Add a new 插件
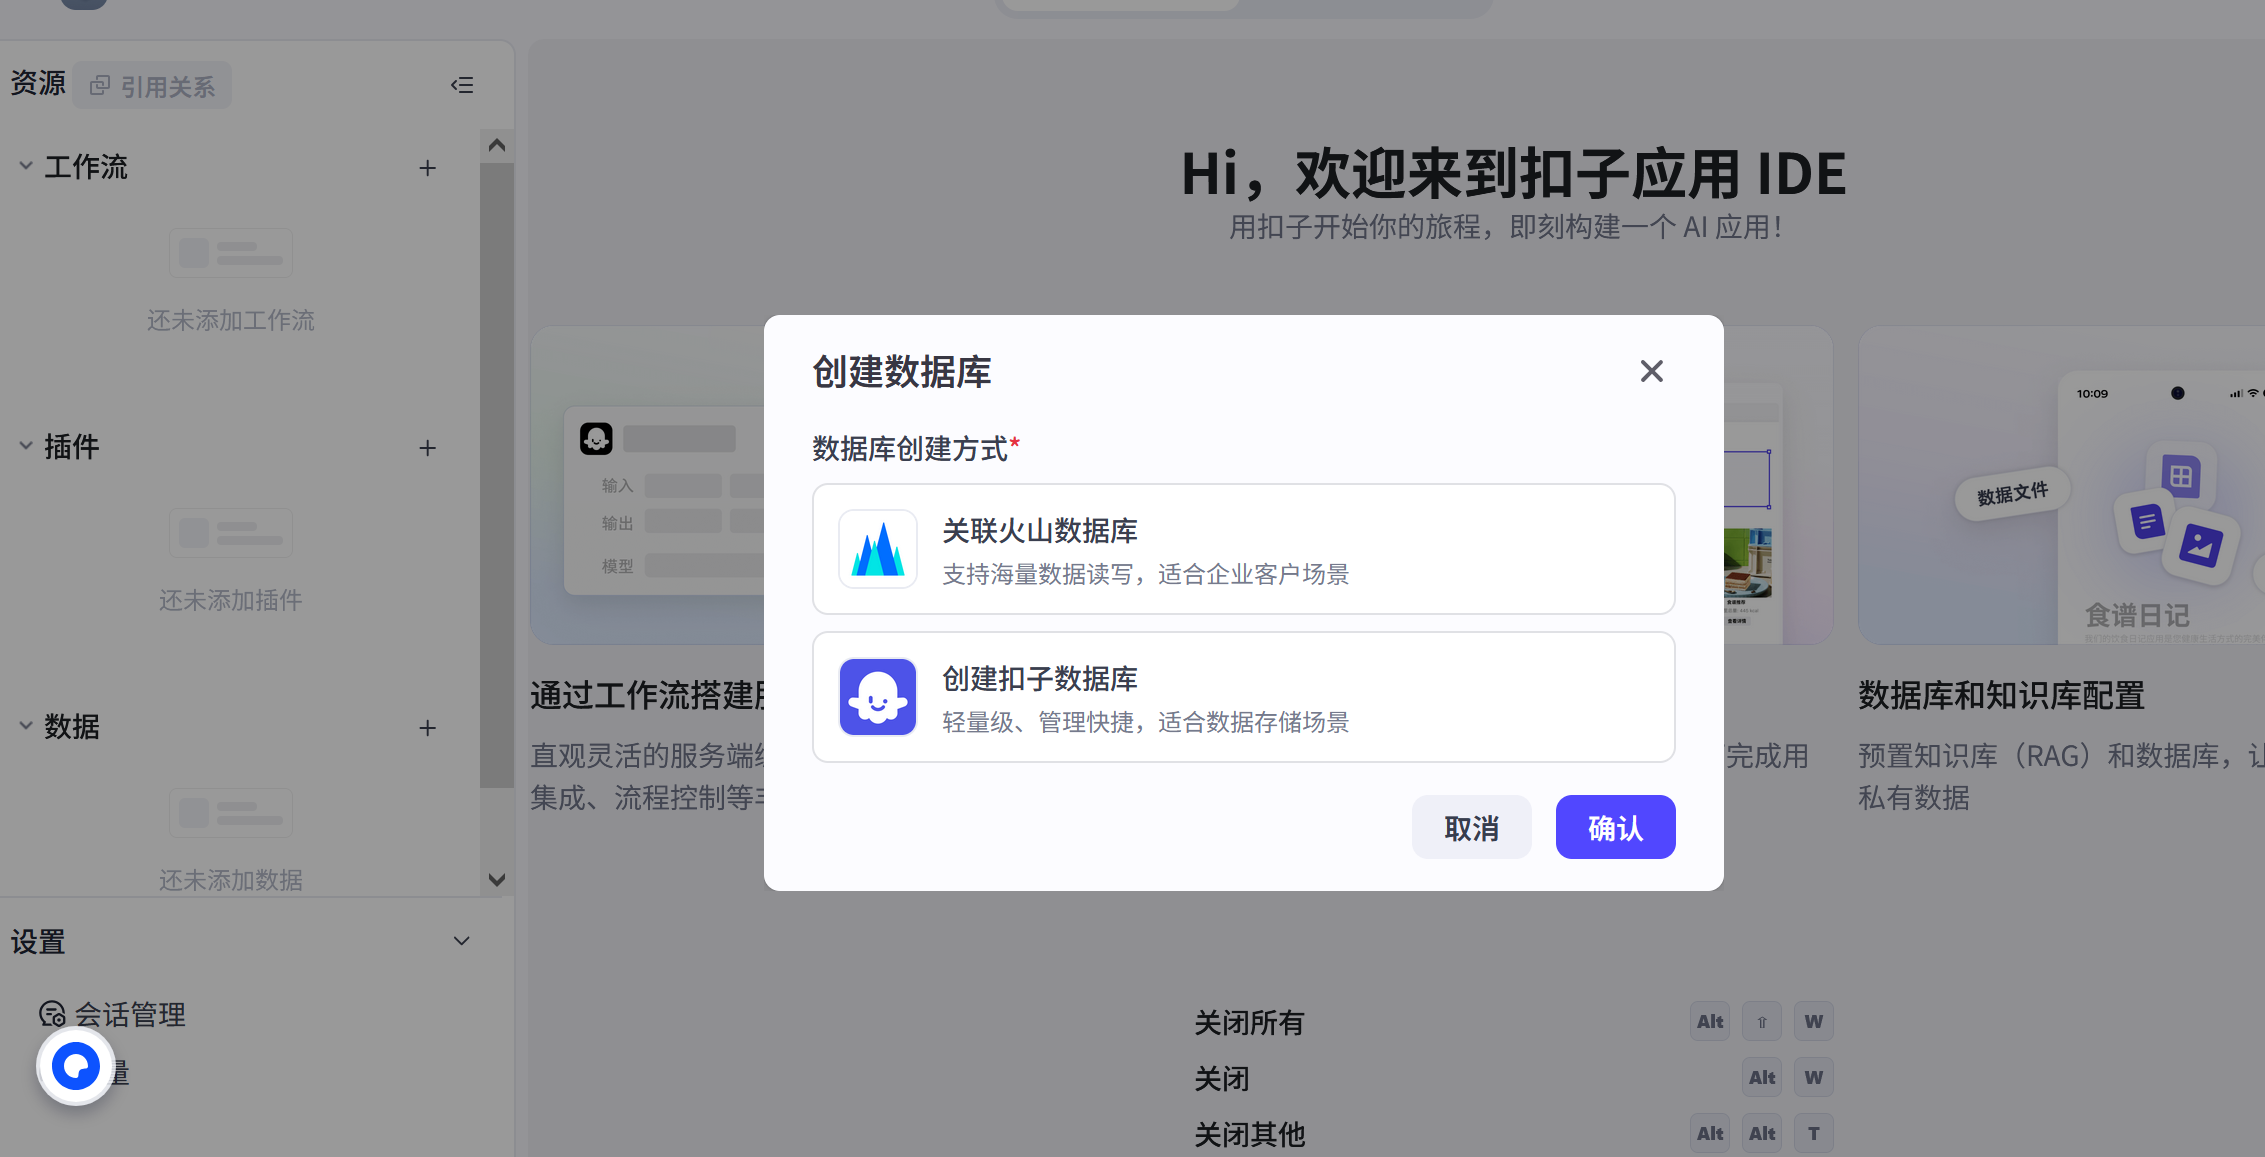Screen dimensions: 2265x1157 pyautogui.click(x=427, y=448)
